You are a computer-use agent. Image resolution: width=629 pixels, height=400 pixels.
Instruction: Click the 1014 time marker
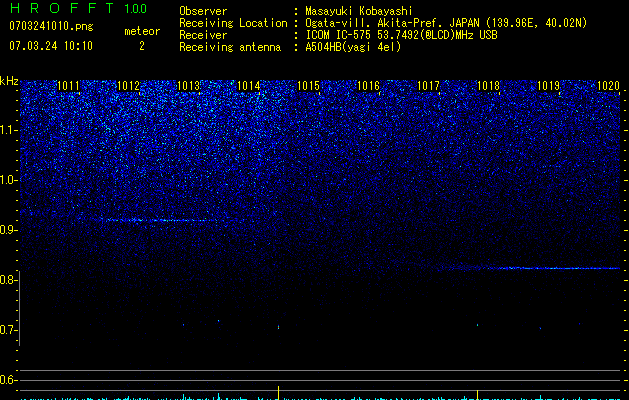click(248, 86)
